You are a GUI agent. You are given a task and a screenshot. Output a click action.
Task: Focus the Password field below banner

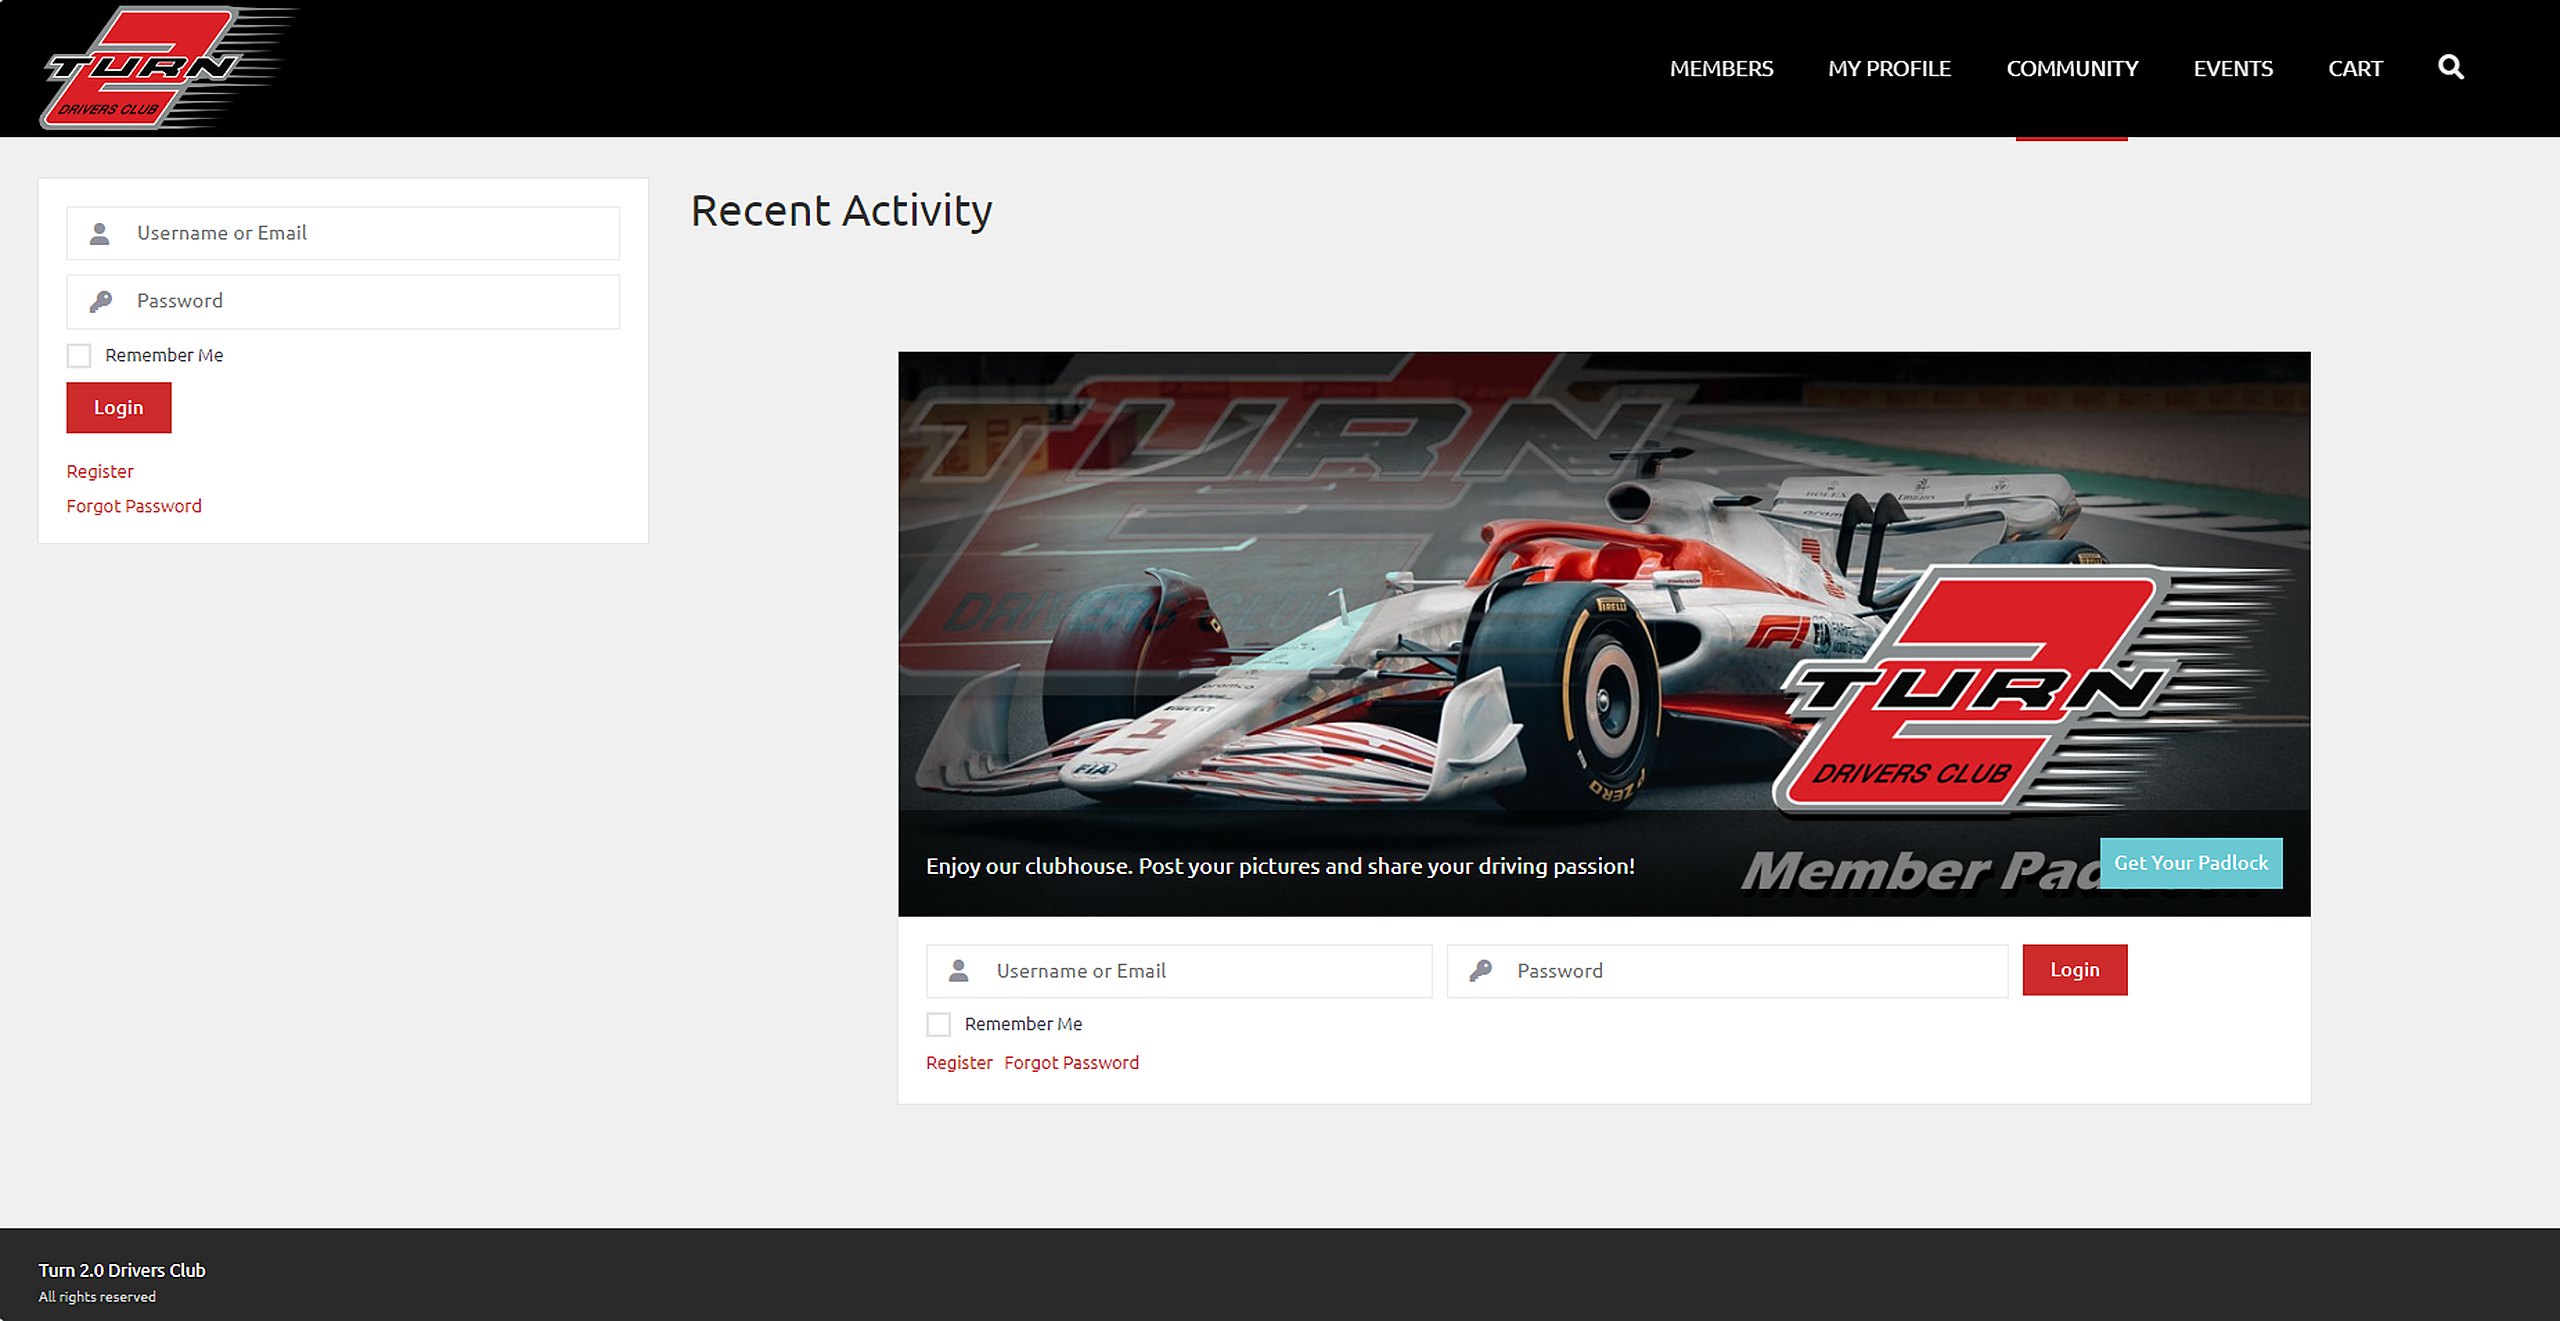[x=1727, y=971]
